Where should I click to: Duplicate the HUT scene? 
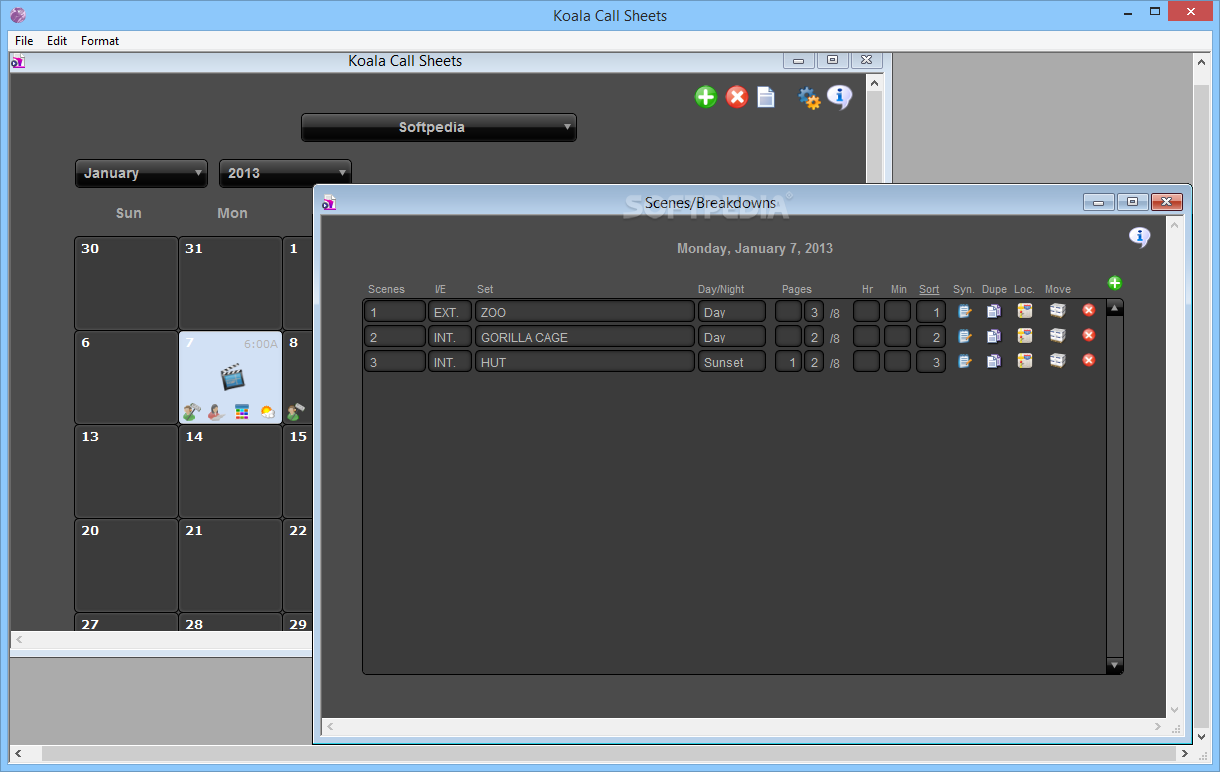pyautogui.click(x=993, y=361)
